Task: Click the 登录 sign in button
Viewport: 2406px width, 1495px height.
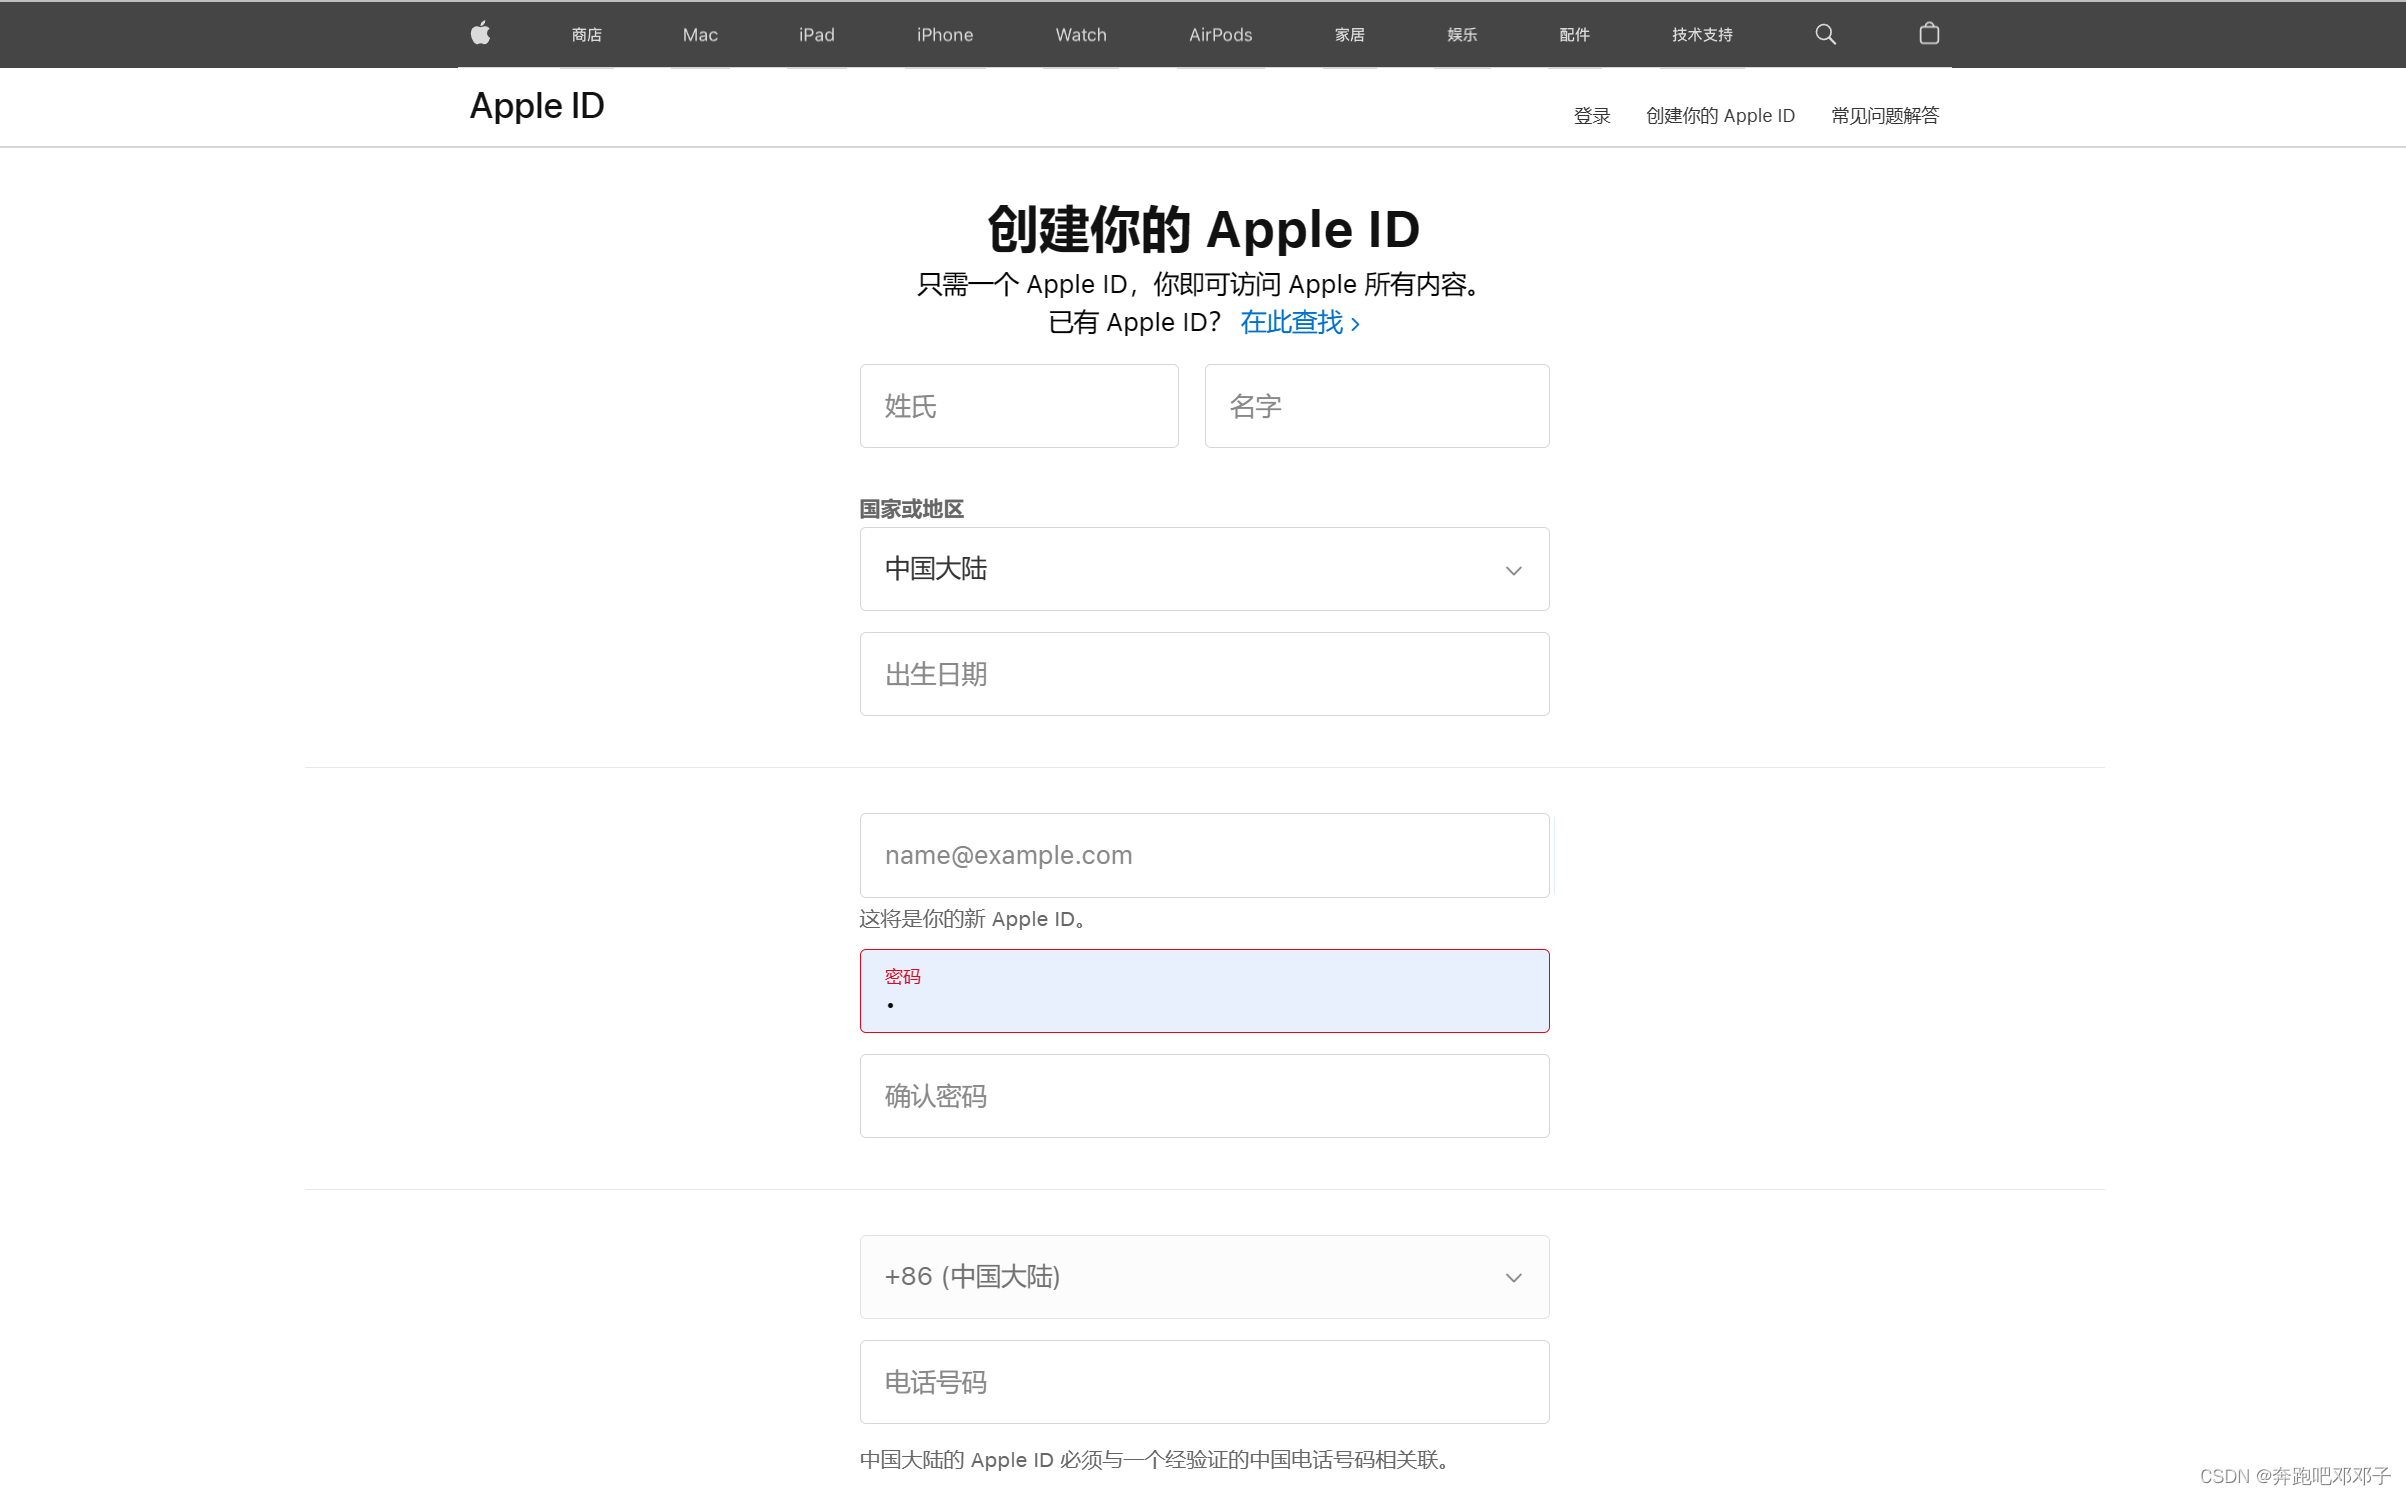Action: (1588, 115)
